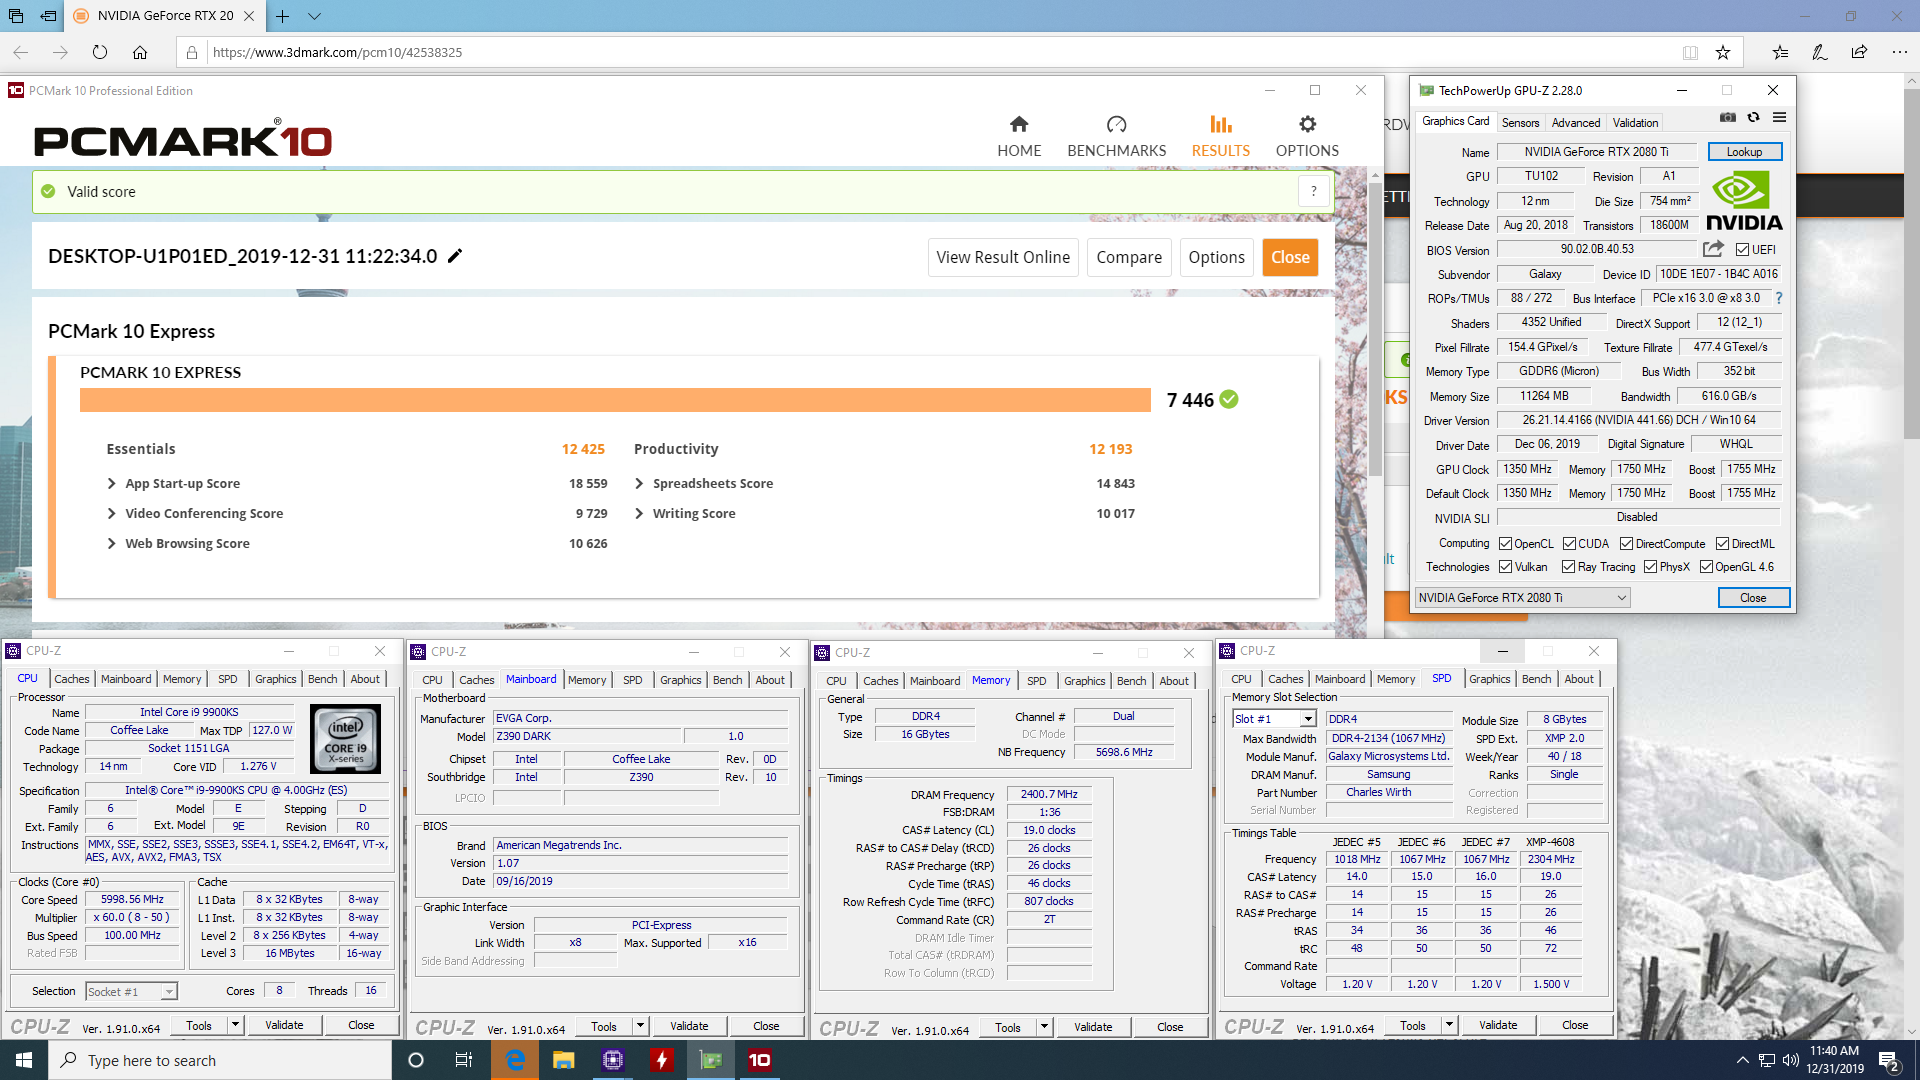Open browser Add notes pen icon

click(1820, 52)
